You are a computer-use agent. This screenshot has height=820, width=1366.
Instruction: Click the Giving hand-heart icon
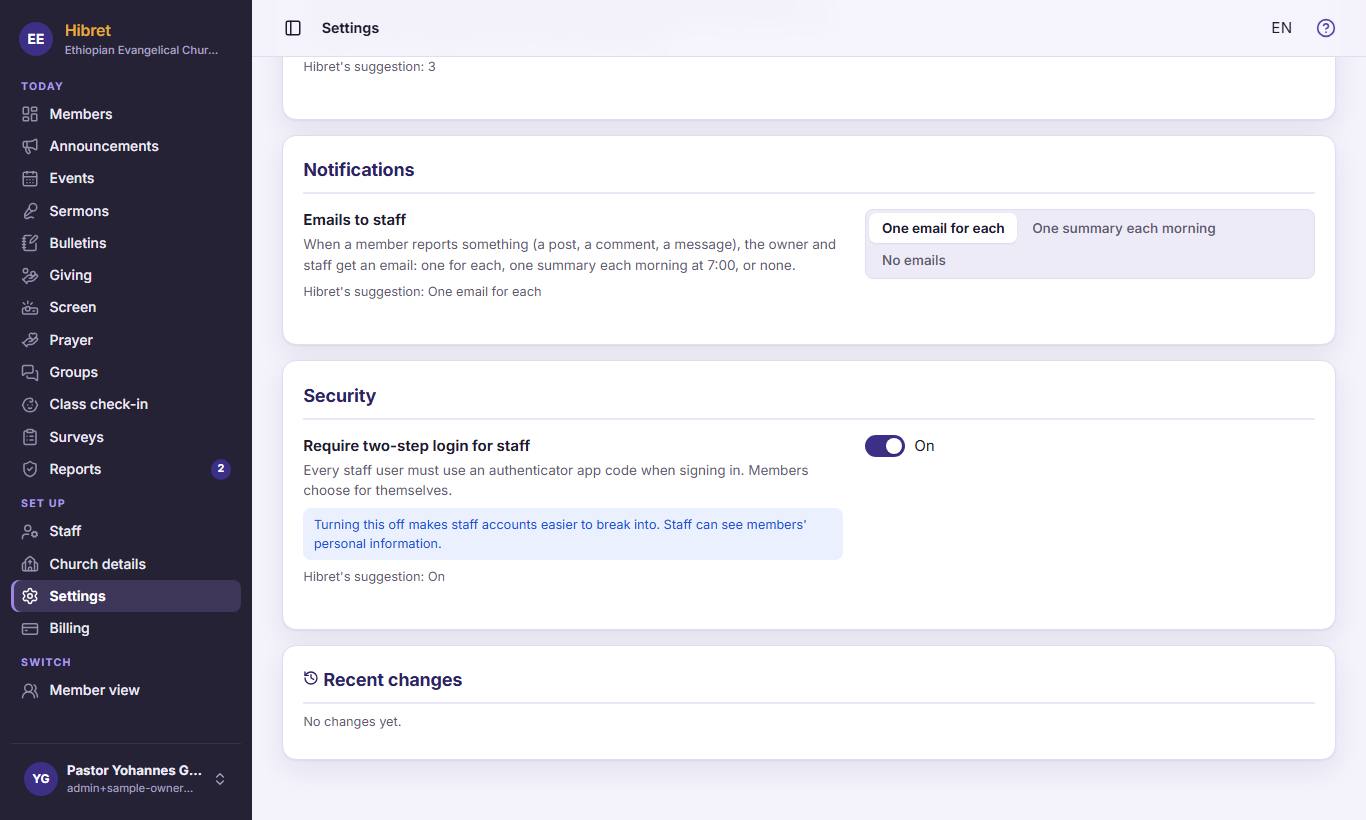(30, 275)
